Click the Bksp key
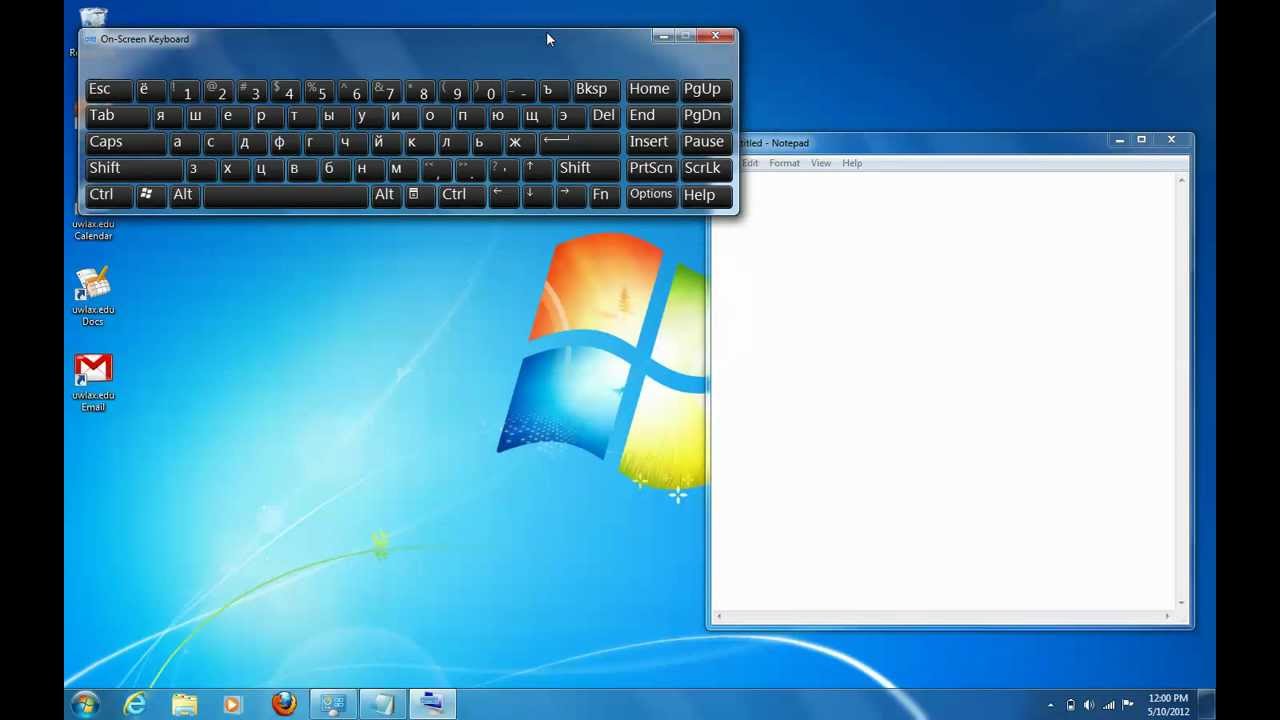Viewport: 1280px width, 720px height. click(x=596, y=90)
